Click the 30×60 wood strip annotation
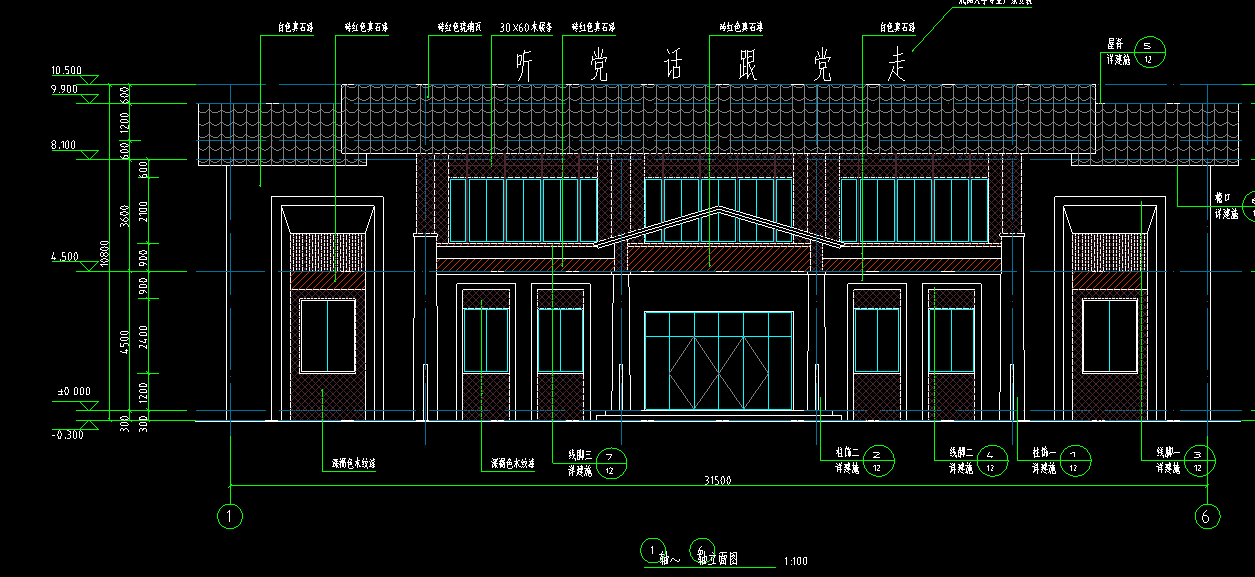Viewport: 1255px width, 577px height. pyautogui.click(x=525, y=28)
